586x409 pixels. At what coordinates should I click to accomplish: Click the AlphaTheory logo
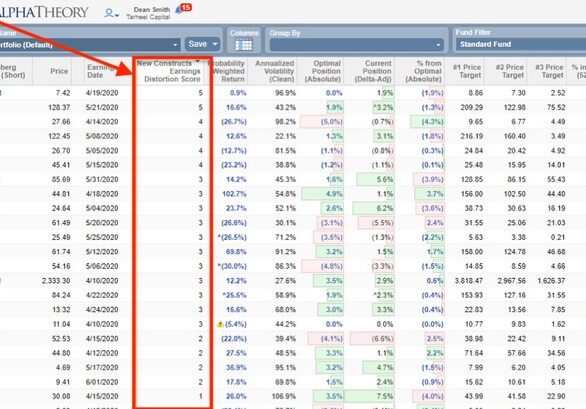[x=44, y=12]
